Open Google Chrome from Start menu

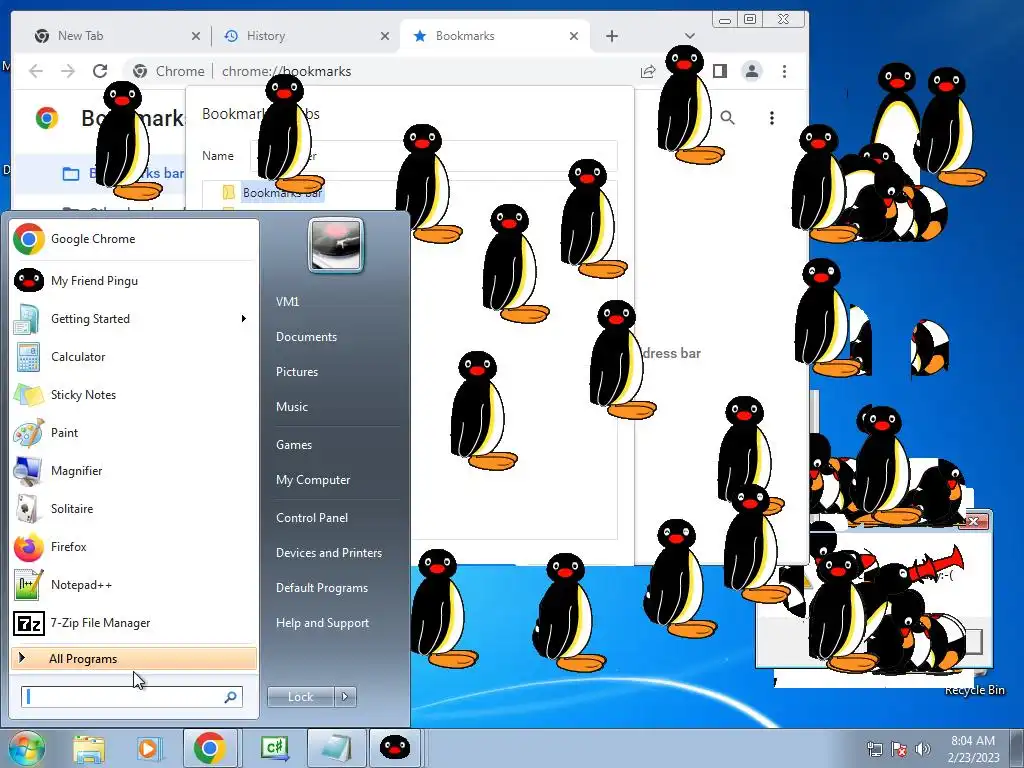coord(134,239)
